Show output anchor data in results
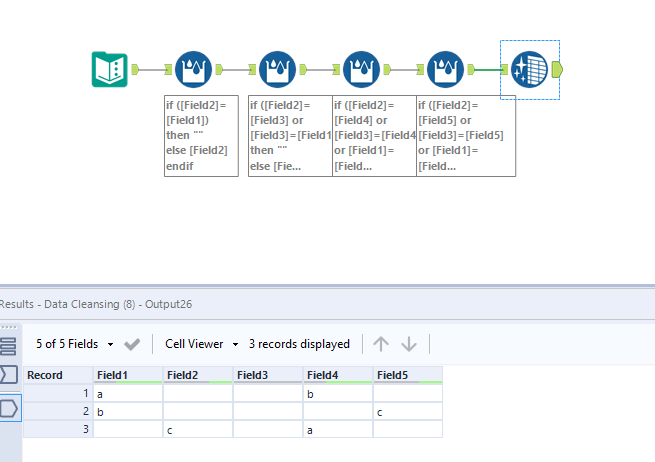Viewport: 655px width, 462px height. (9, 408)
